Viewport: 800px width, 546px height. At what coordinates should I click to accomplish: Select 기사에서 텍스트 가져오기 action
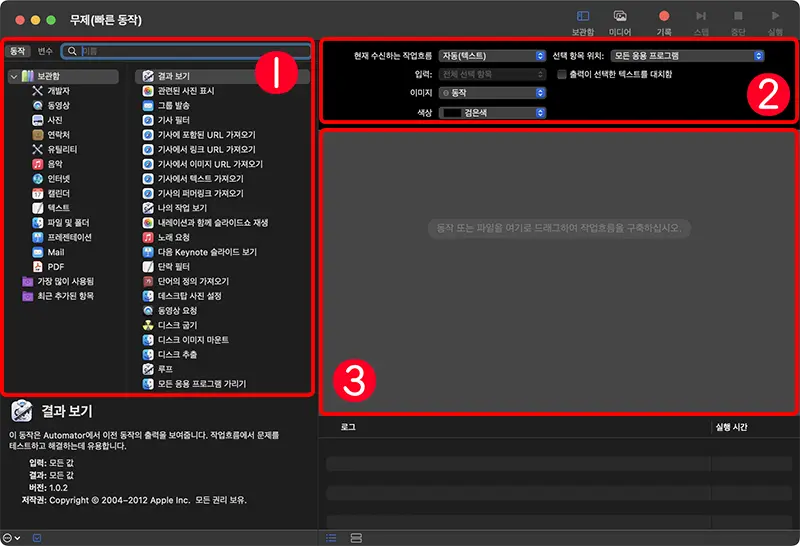192,179
